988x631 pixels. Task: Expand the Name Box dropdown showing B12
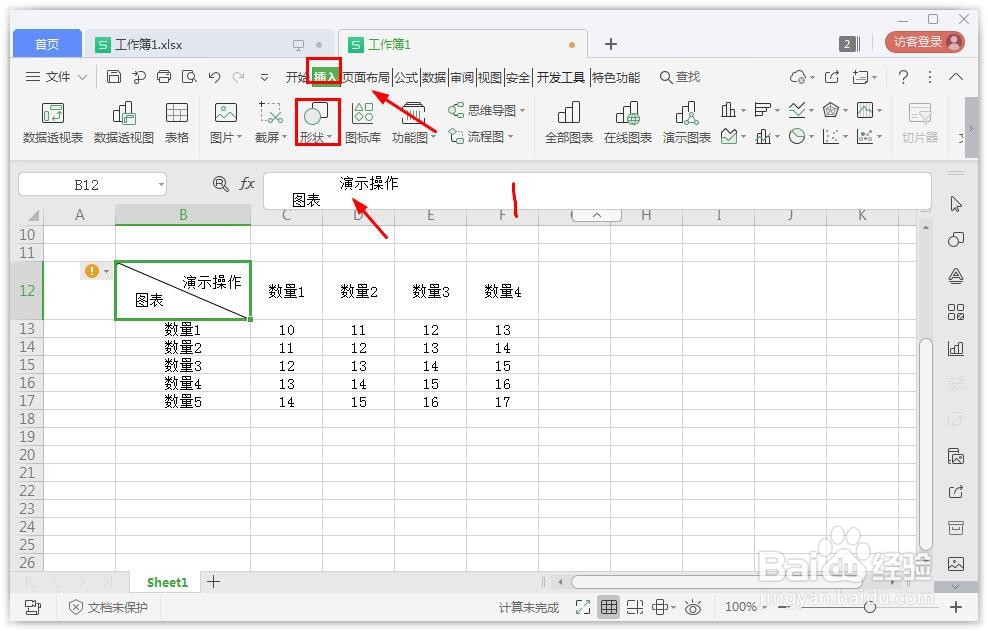click(x=160, y=184)
